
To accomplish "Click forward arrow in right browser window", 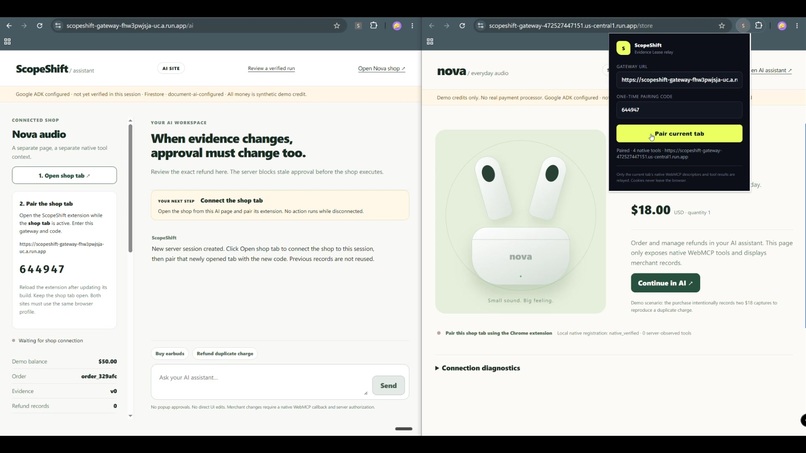I will tap(446, 25).
